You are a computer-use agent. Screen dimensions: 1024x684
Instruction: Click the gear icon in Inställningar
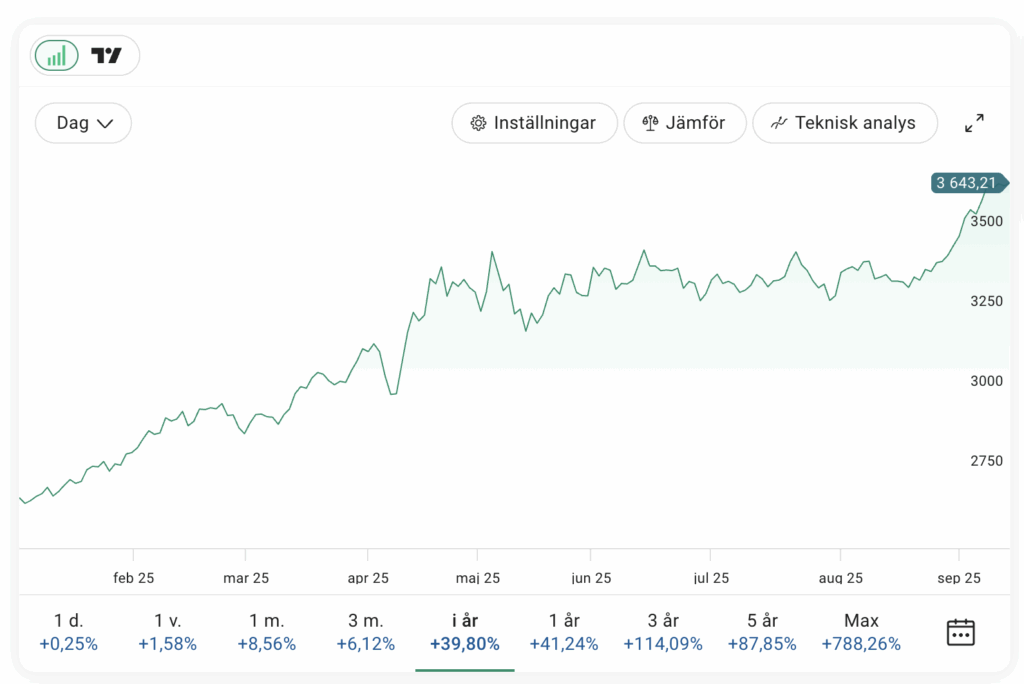[477, 123]
